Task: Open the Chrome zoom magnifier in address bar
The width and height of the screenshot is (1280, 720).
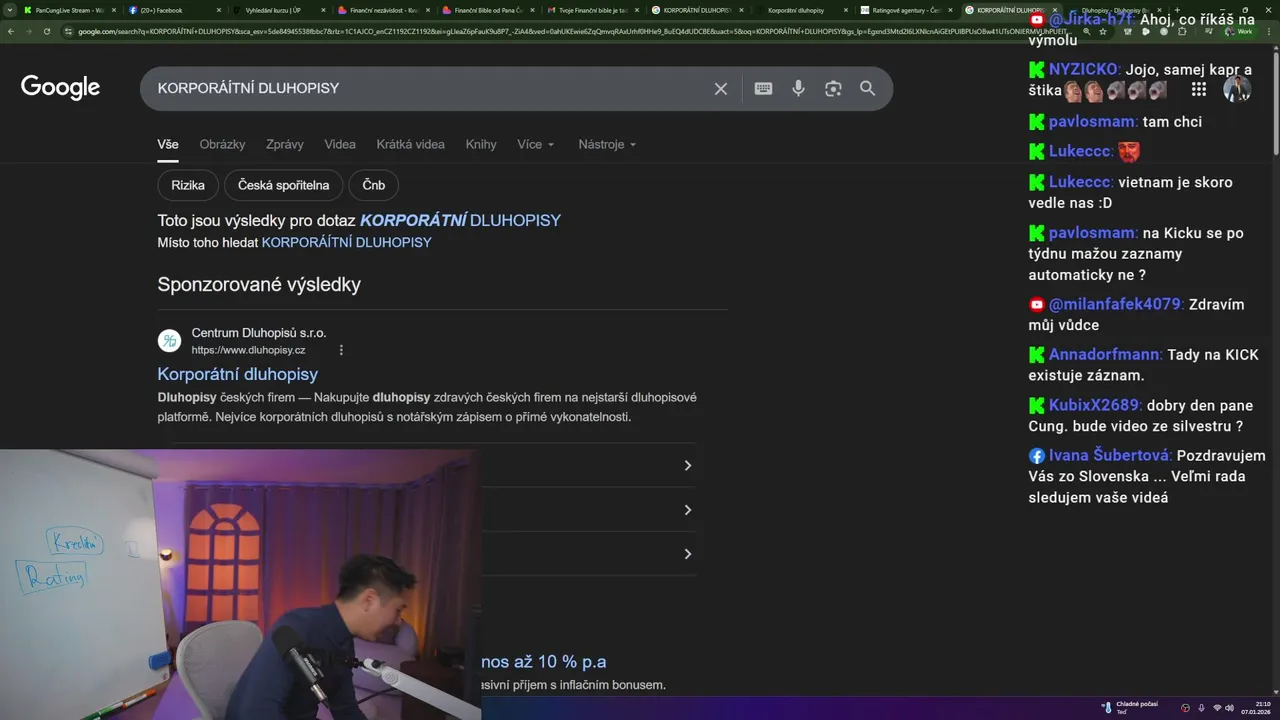Action: click(x=1086, y=31)
